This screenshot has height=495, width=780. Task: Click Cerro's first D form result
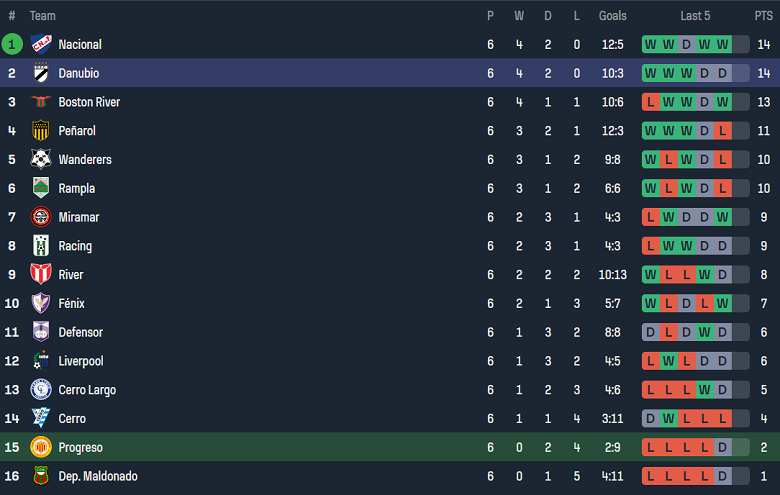pyautogui.click(x=651, y=418)
